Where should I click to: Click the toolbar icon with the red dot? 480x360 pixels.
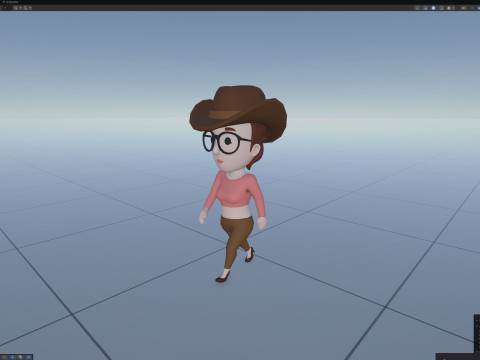26,8
